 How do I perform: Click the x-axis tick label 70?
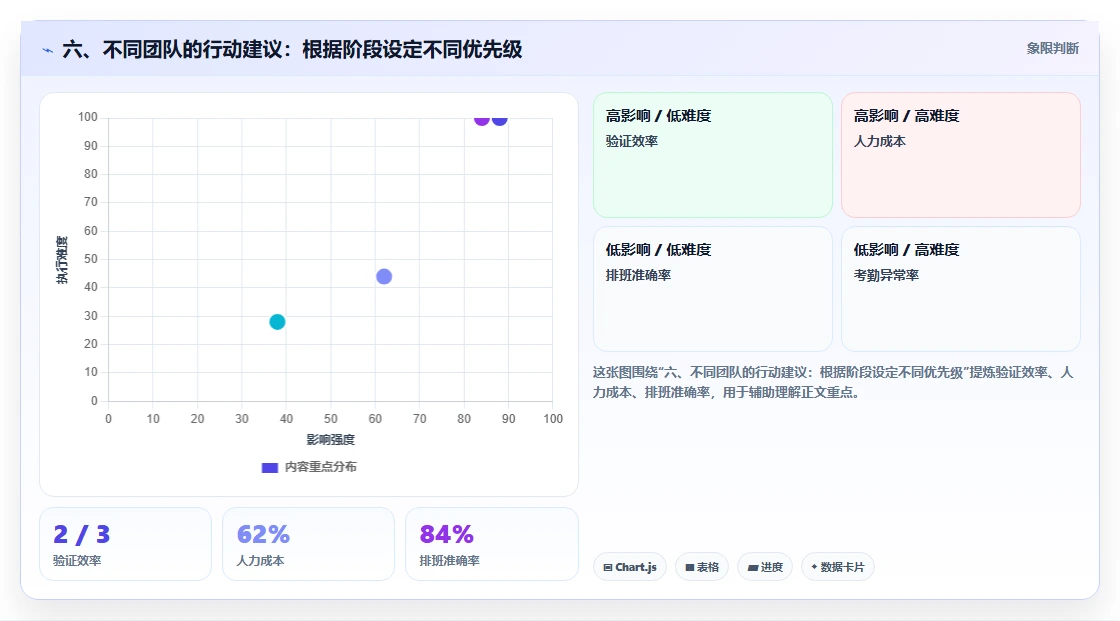(419, 419)
